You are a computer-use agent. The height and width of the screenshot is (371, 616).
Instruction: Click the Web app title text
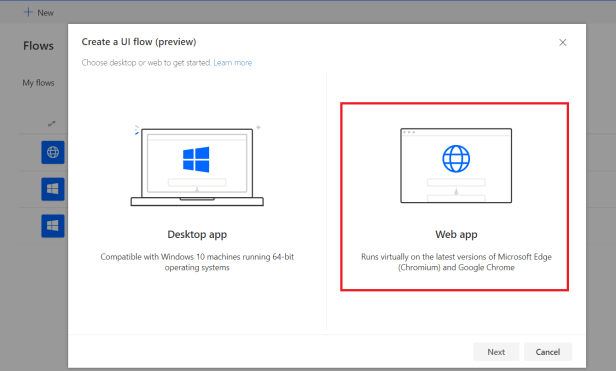[456, 235]
